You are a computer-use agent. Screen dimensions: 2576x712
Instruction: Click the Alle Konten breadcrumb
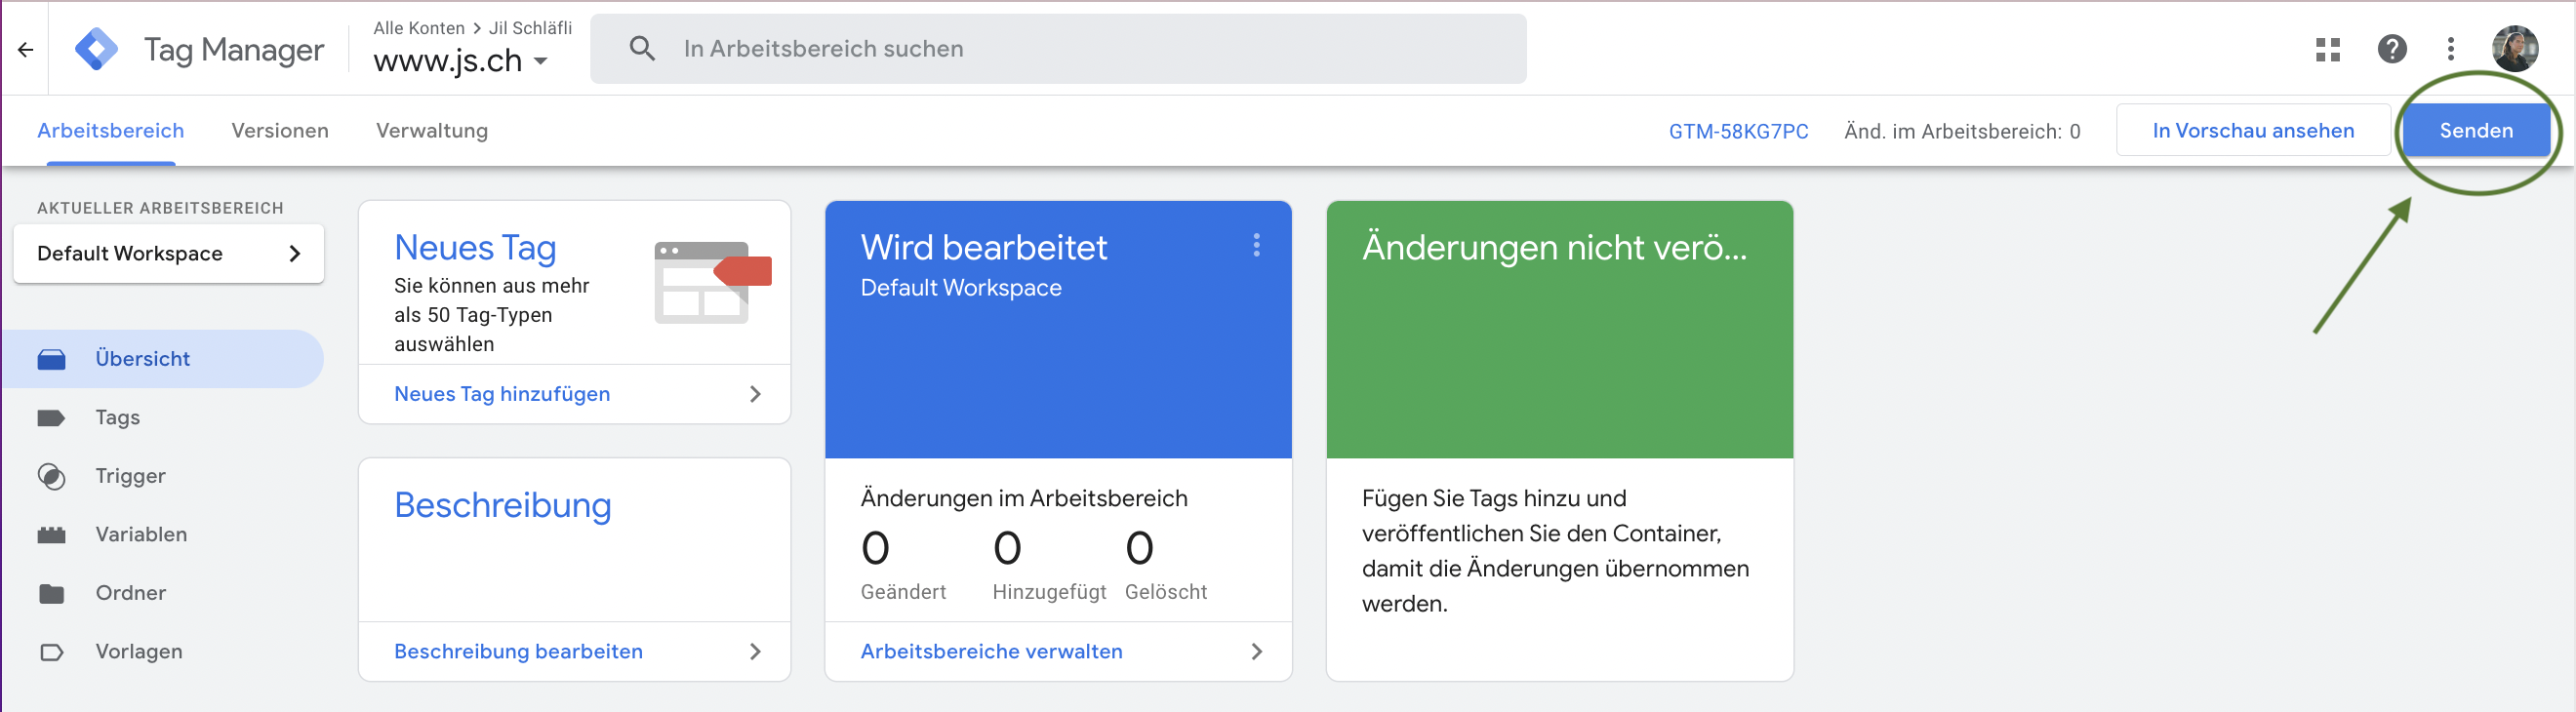click(419, 28)
